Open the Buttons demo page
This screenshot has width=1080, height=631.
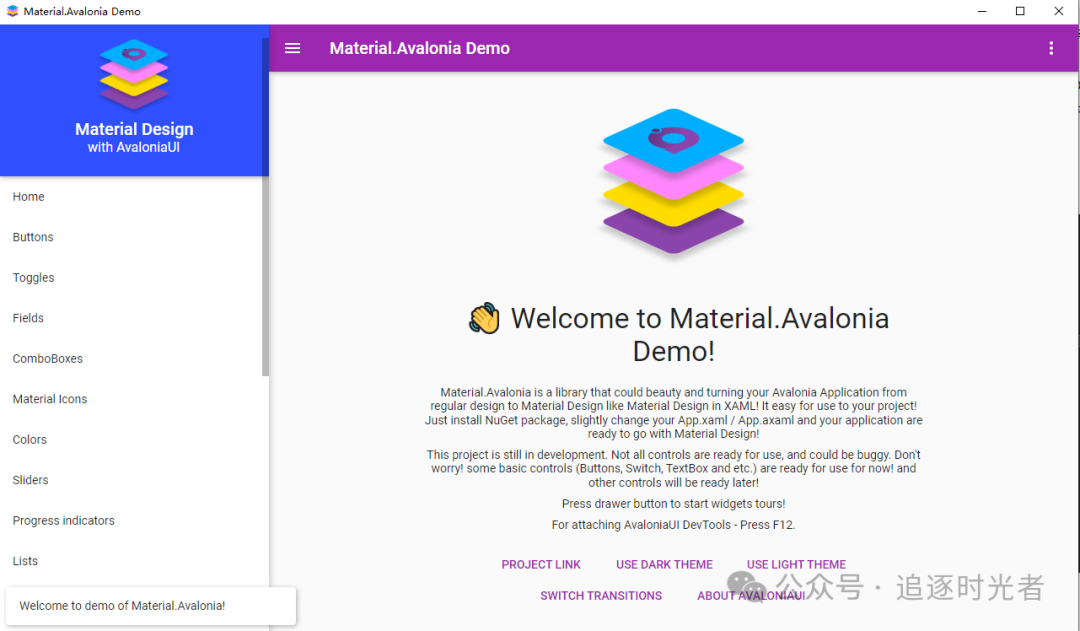33,237
